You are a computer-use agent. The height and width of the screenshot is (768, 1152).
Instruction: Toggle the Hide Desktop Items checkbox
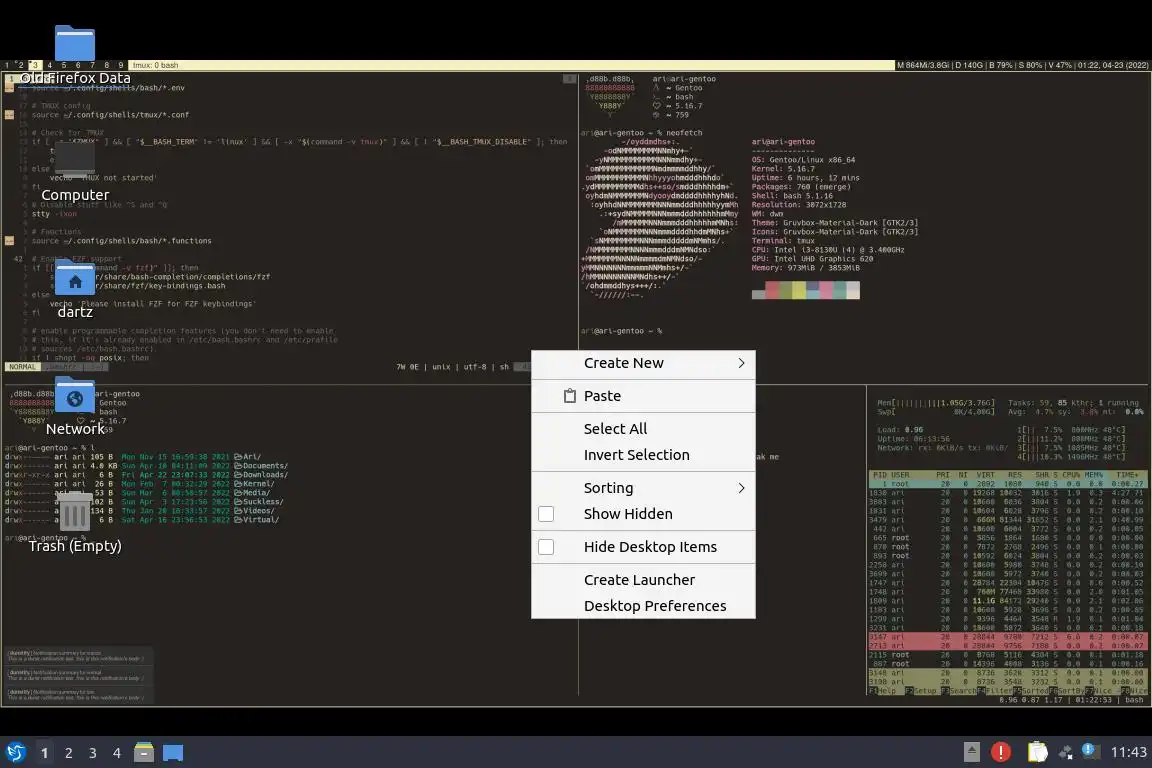coord(546,547)
